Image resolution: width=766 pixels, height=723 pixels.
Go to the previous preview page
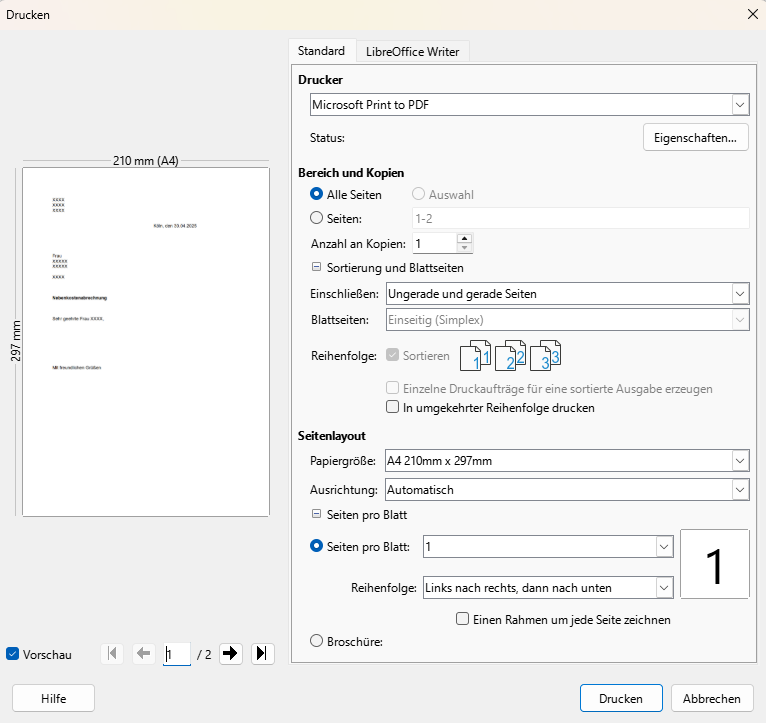point(144,653)
